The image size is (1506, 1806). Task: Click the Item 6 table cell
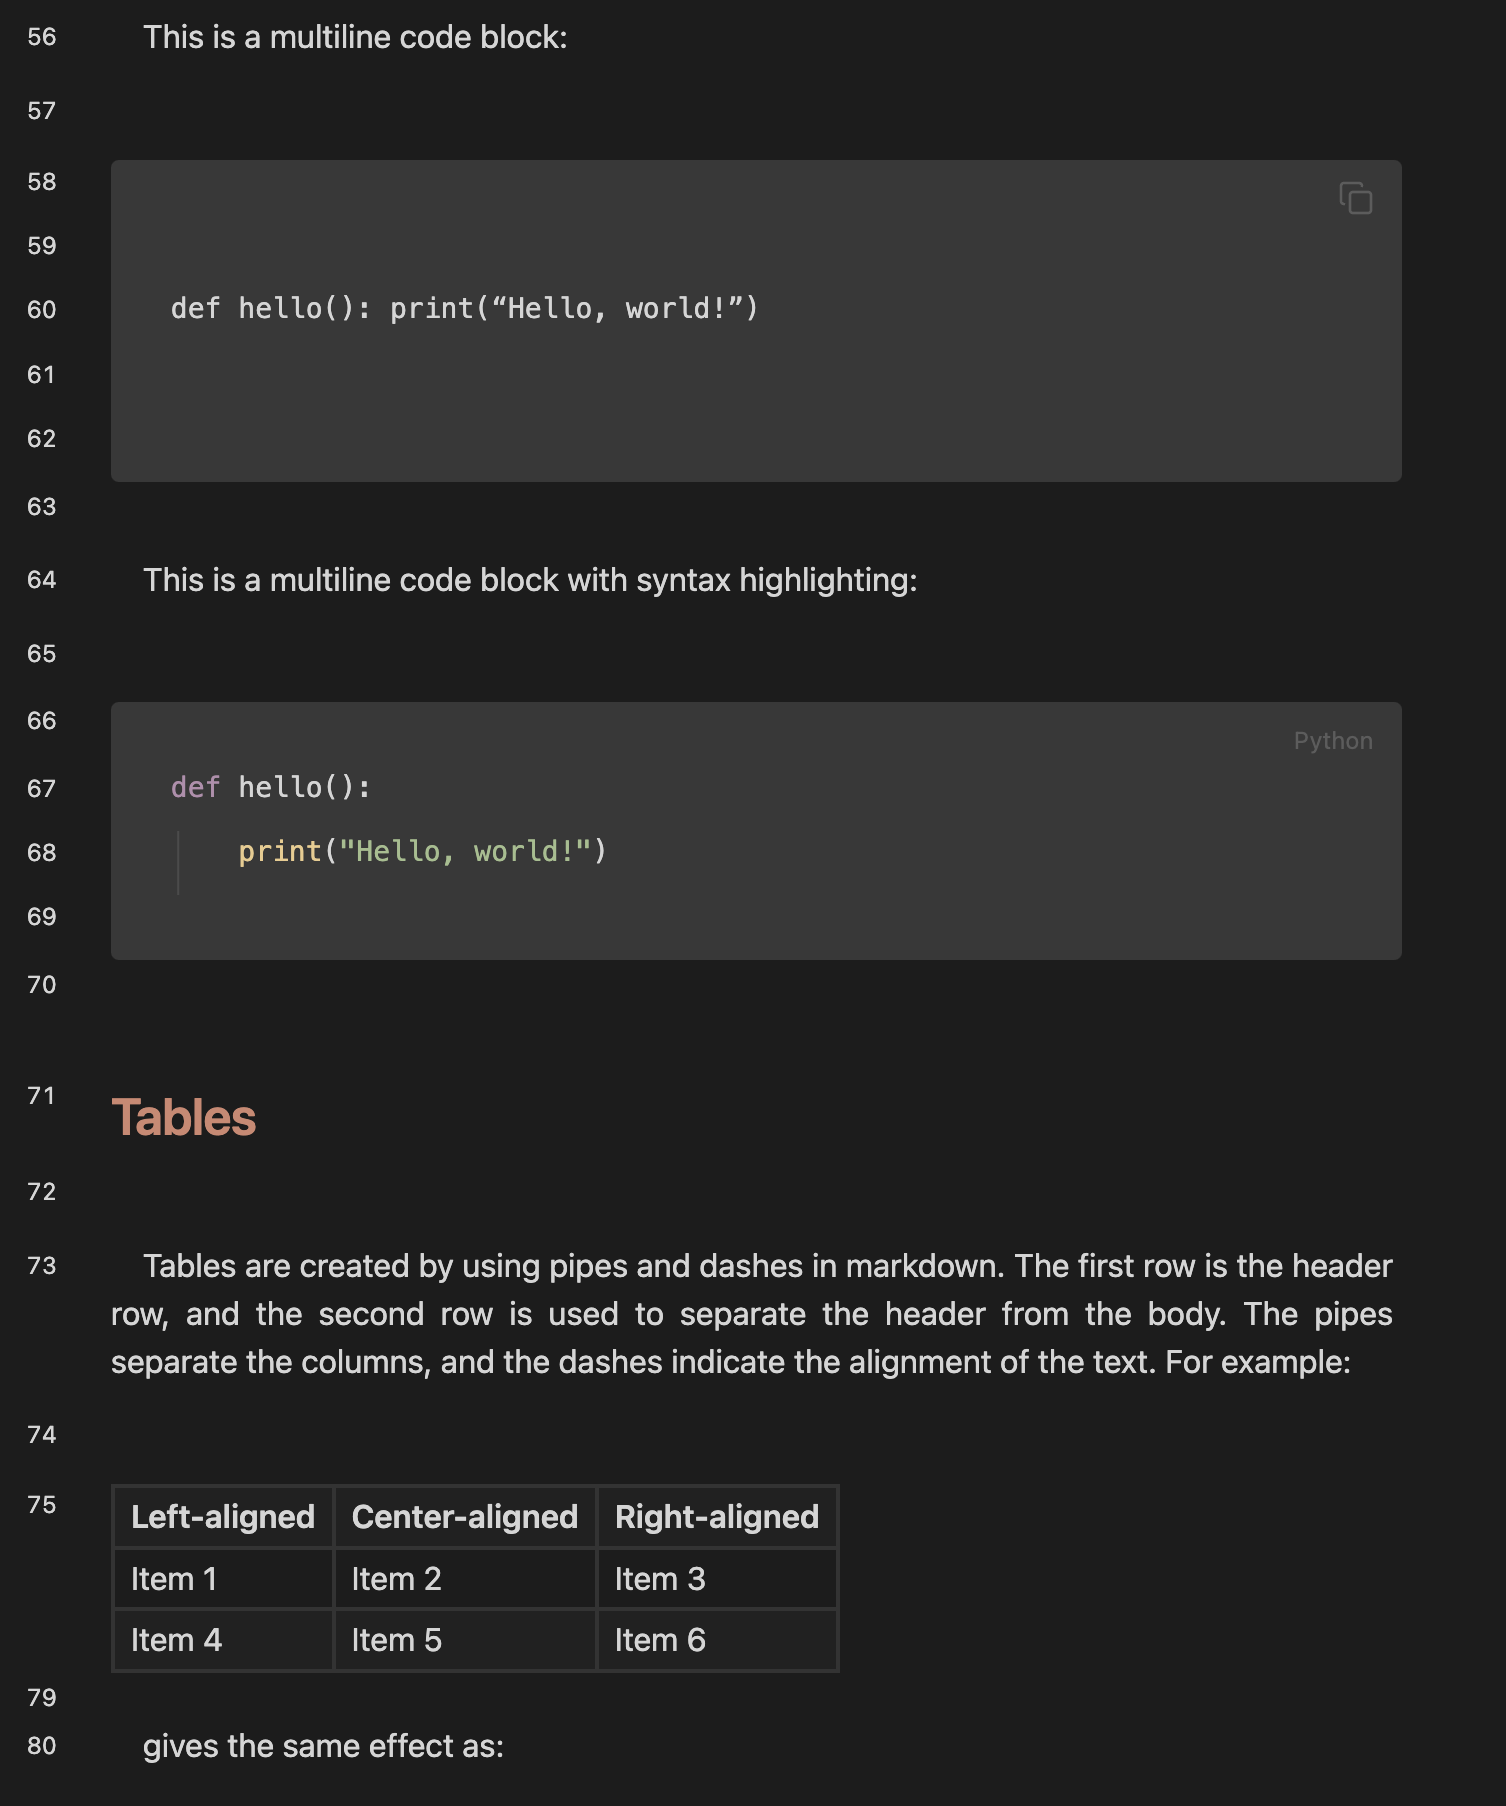(717, 1640)
